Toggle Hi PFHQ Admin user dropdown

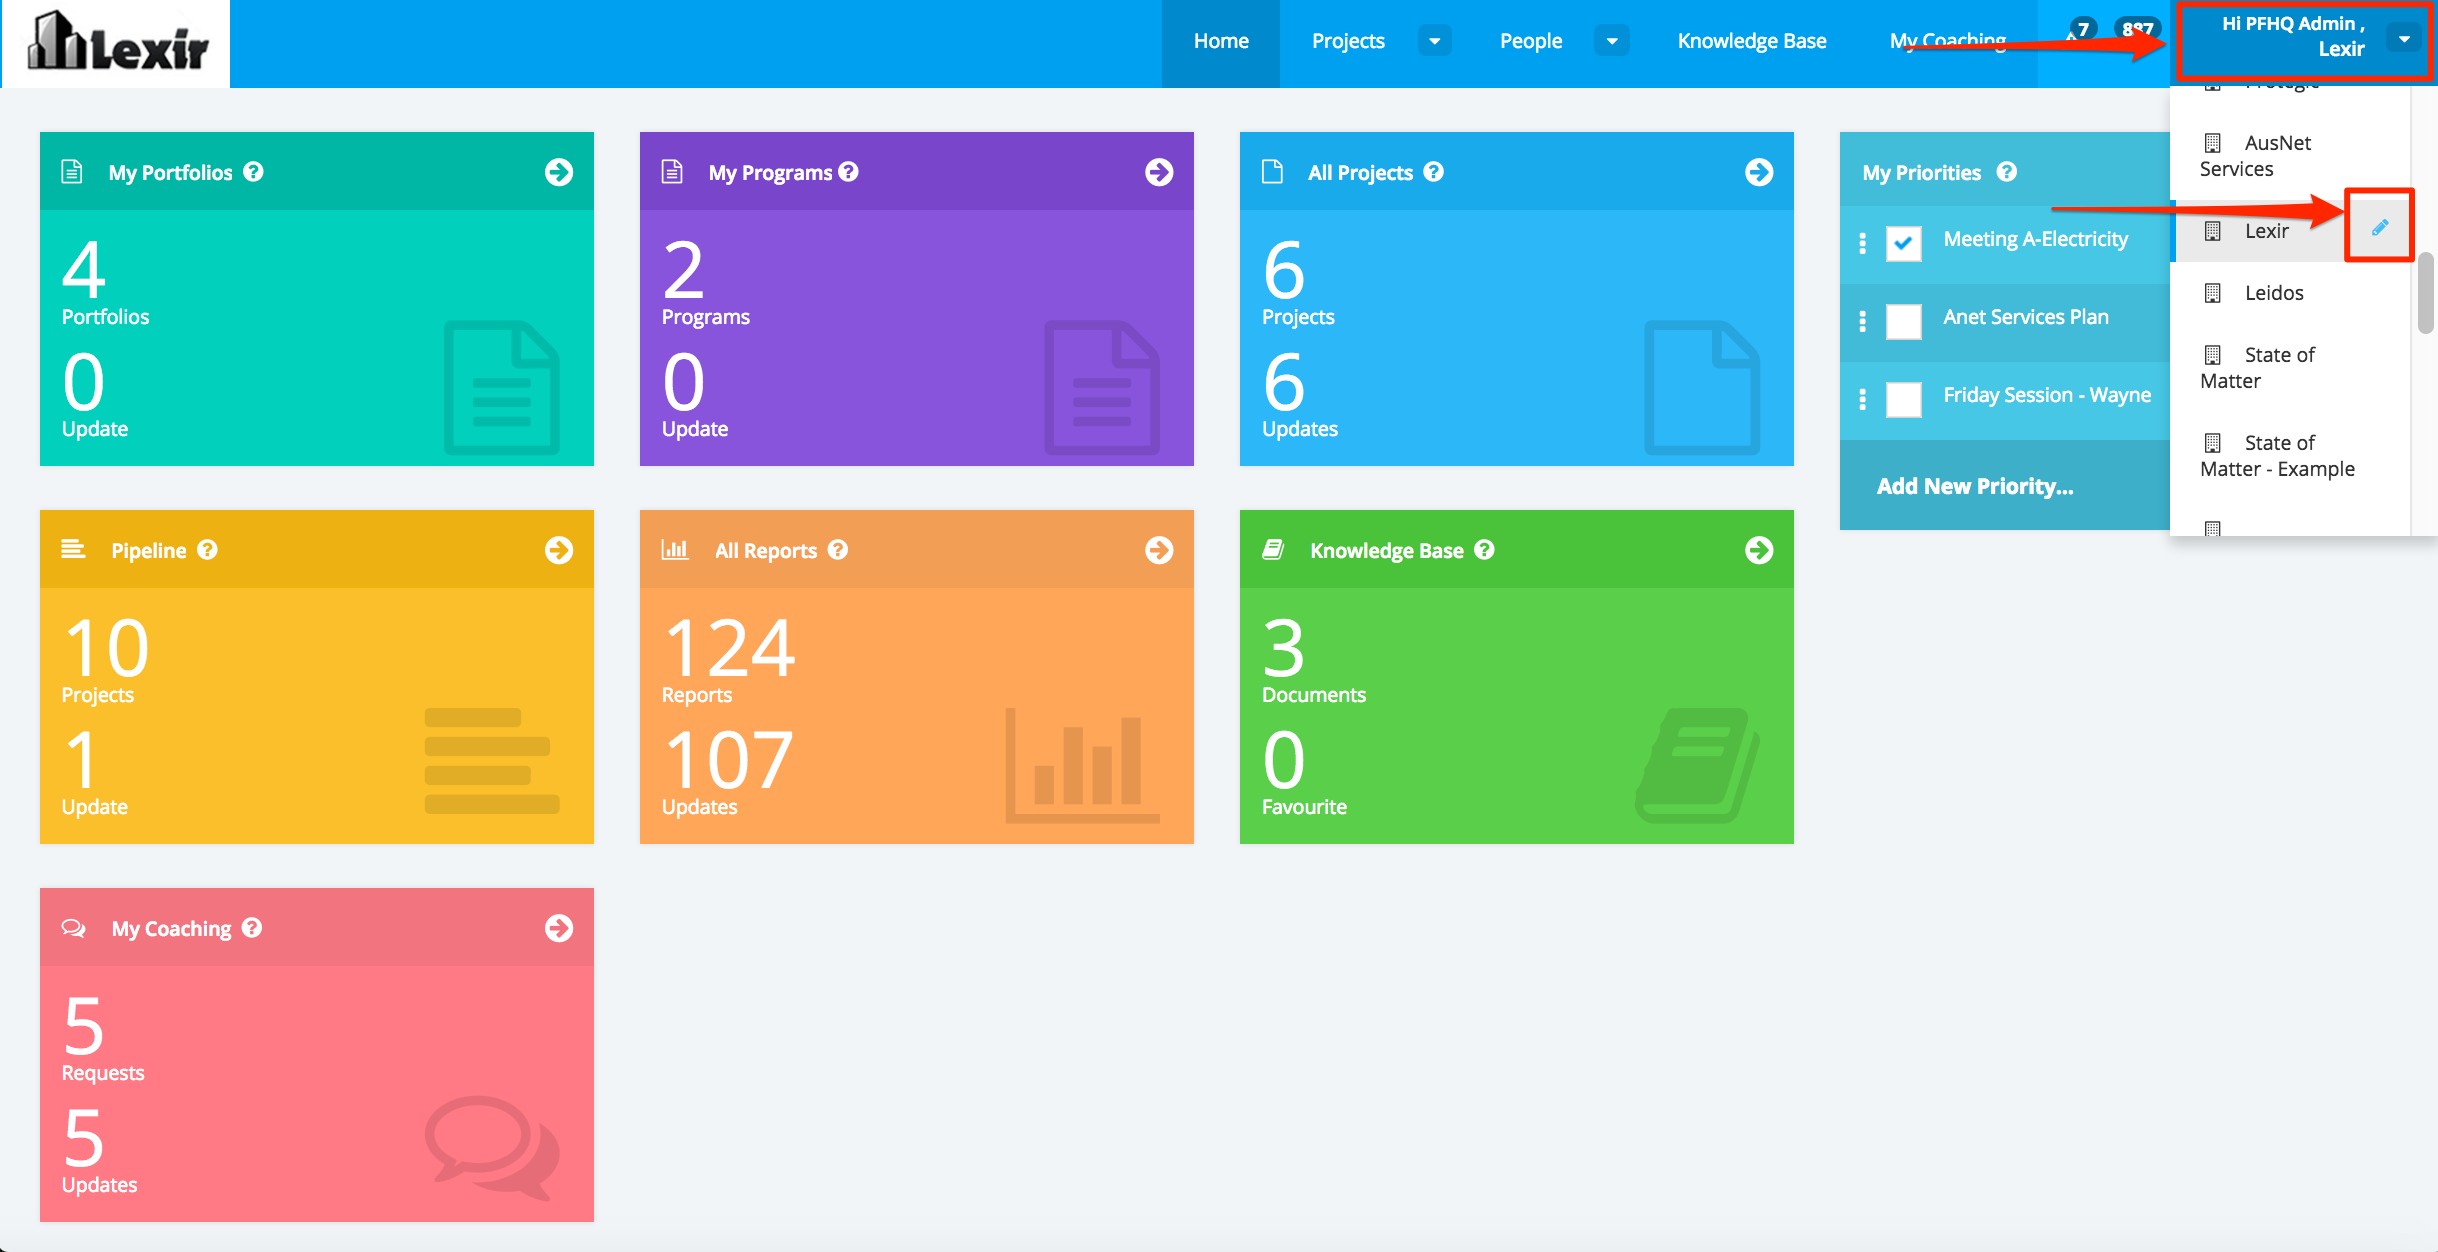tap(2404, 38)
